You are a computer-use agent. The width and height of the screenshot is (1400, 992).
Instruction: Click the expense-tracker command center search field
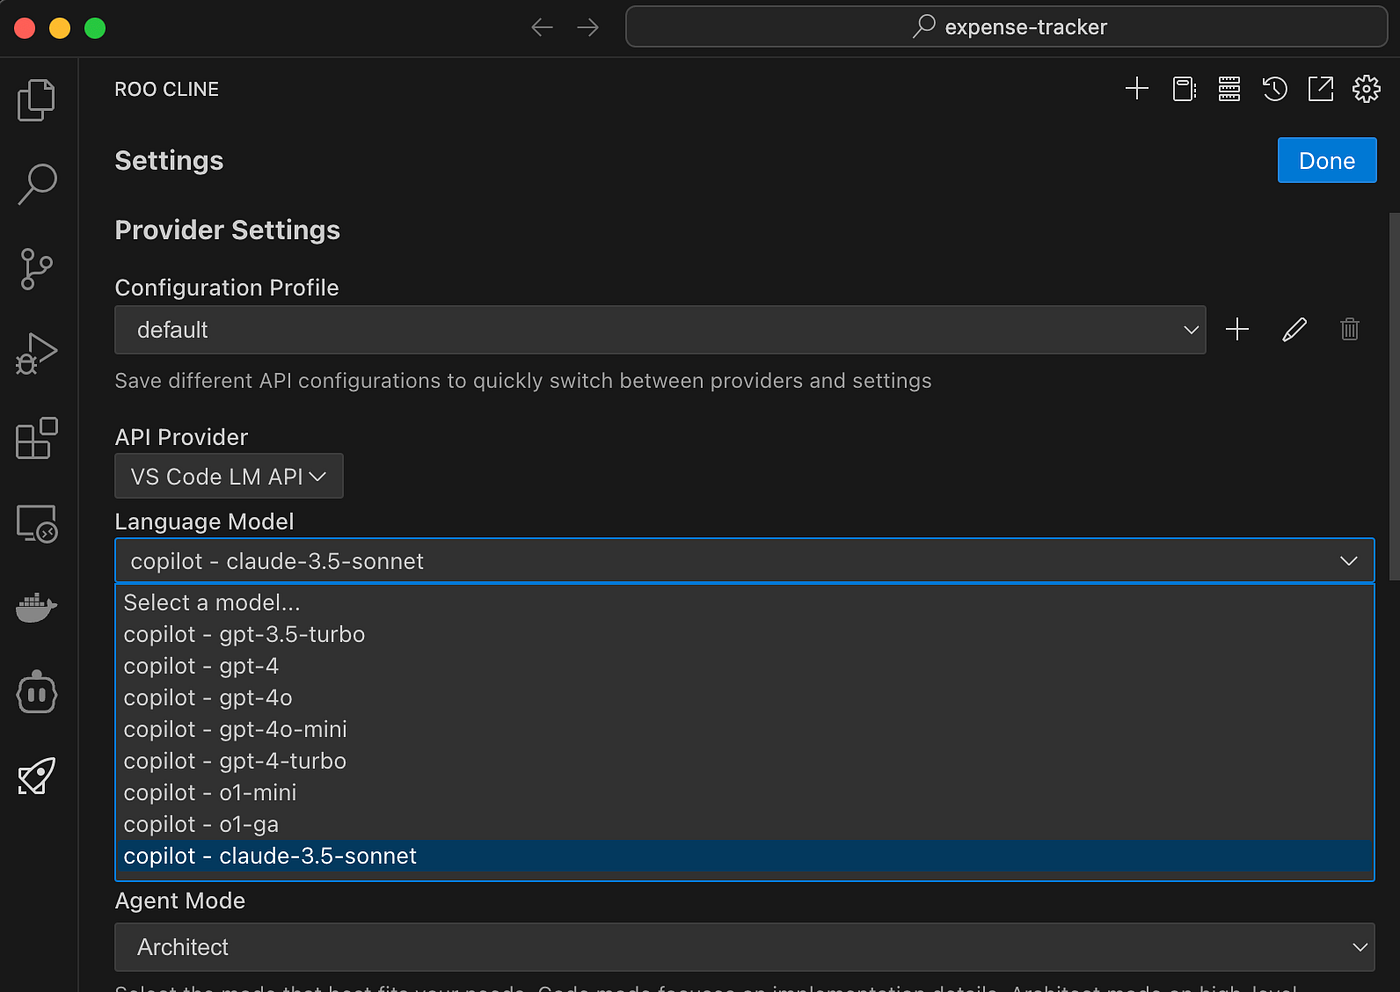tap(1006, 27)
